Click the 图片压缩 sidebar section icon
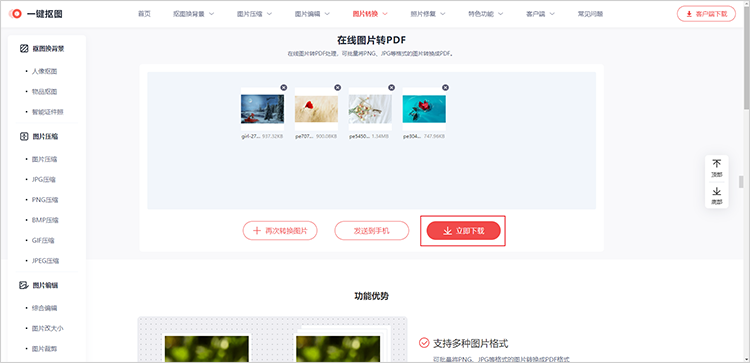The width and height of the screenshot is (750, 363). click(x=23, y=136)
